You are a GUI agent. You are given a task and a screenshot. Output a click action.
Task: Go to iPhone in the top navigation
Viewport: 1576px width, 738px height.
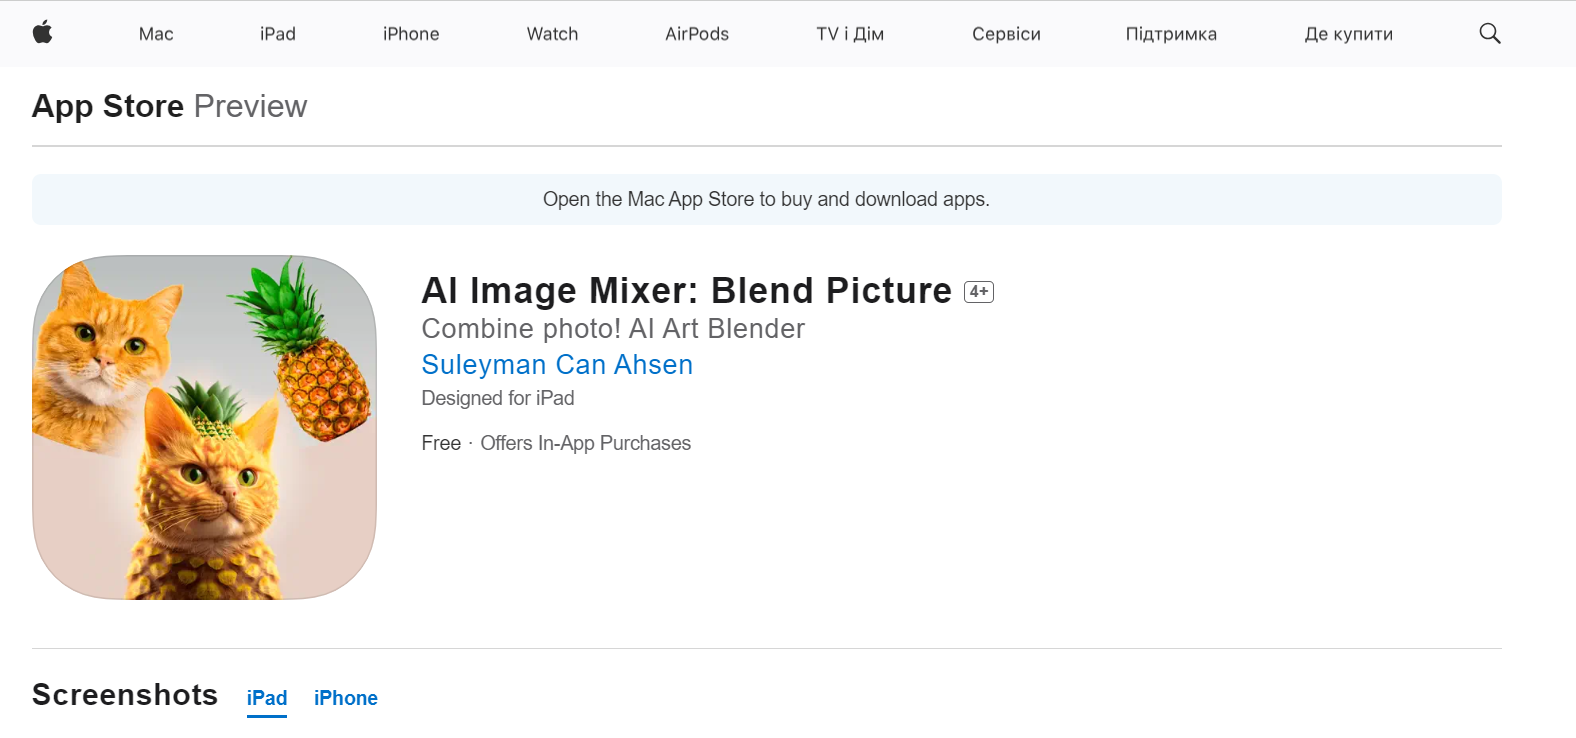[411, 34]
